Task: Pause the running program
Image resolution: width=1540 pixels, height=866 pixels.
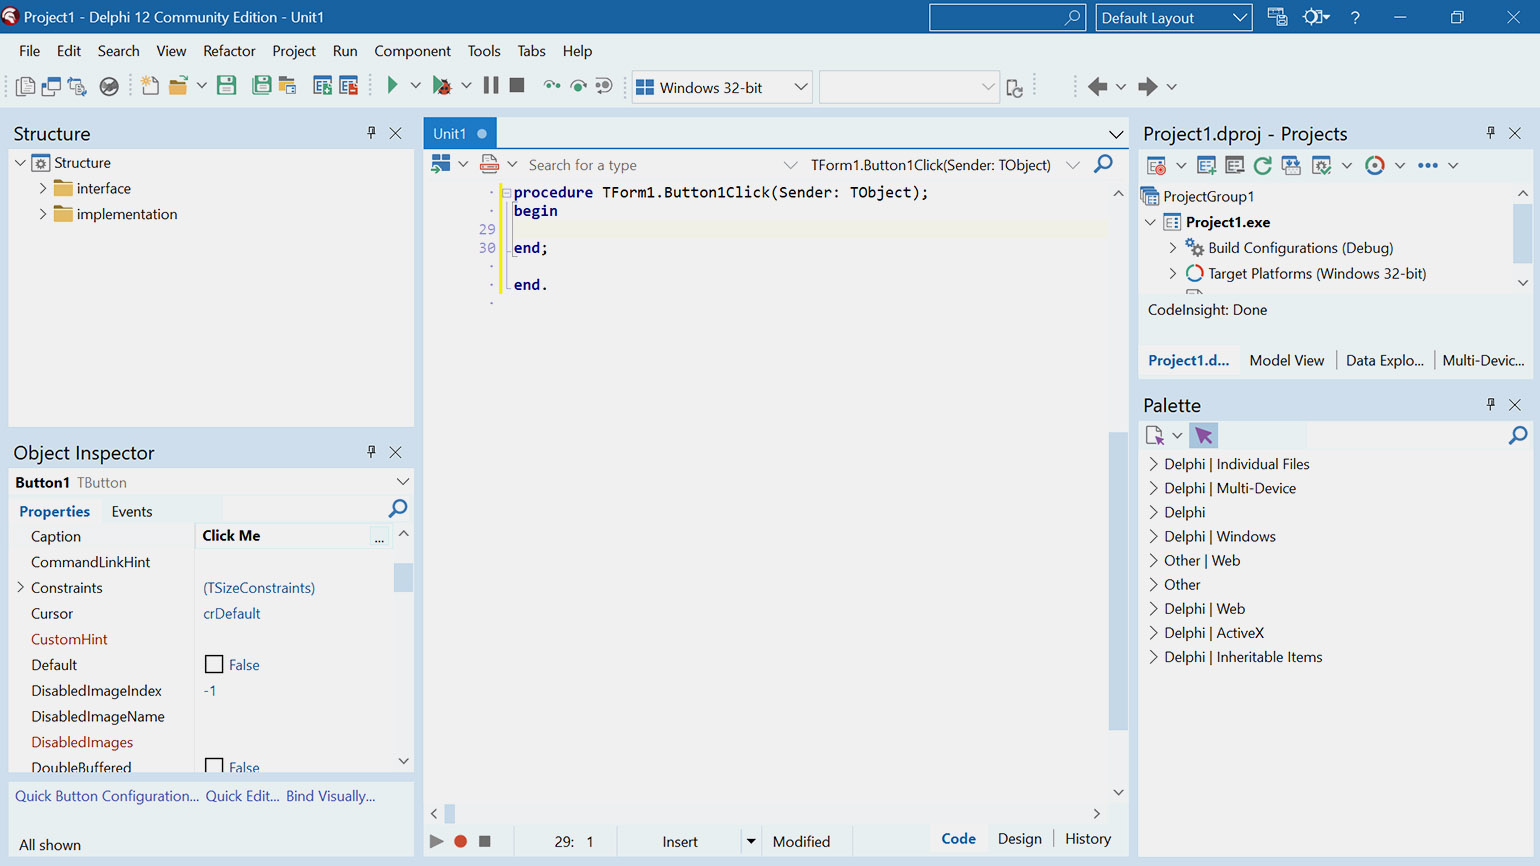Action: click(490, 86)
